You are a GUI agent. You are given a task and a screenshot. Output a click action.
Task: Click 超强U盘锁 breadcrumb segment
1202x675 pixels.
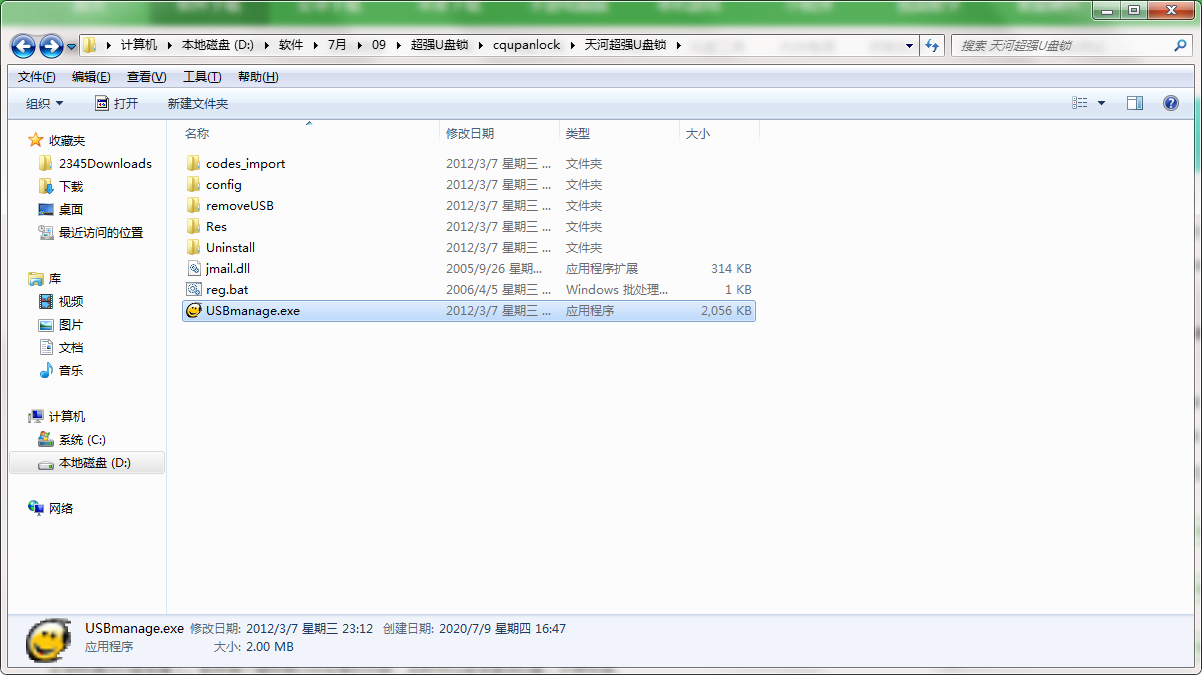pyautogui.click(x=439, y=45)
